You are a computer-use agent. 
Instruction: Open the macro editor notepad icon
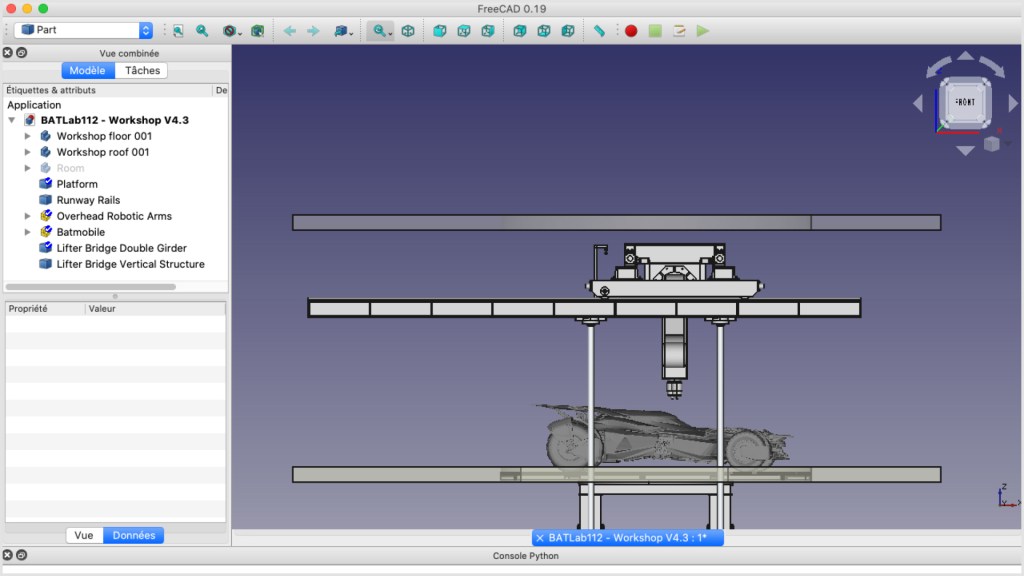(x=679, y=31)
